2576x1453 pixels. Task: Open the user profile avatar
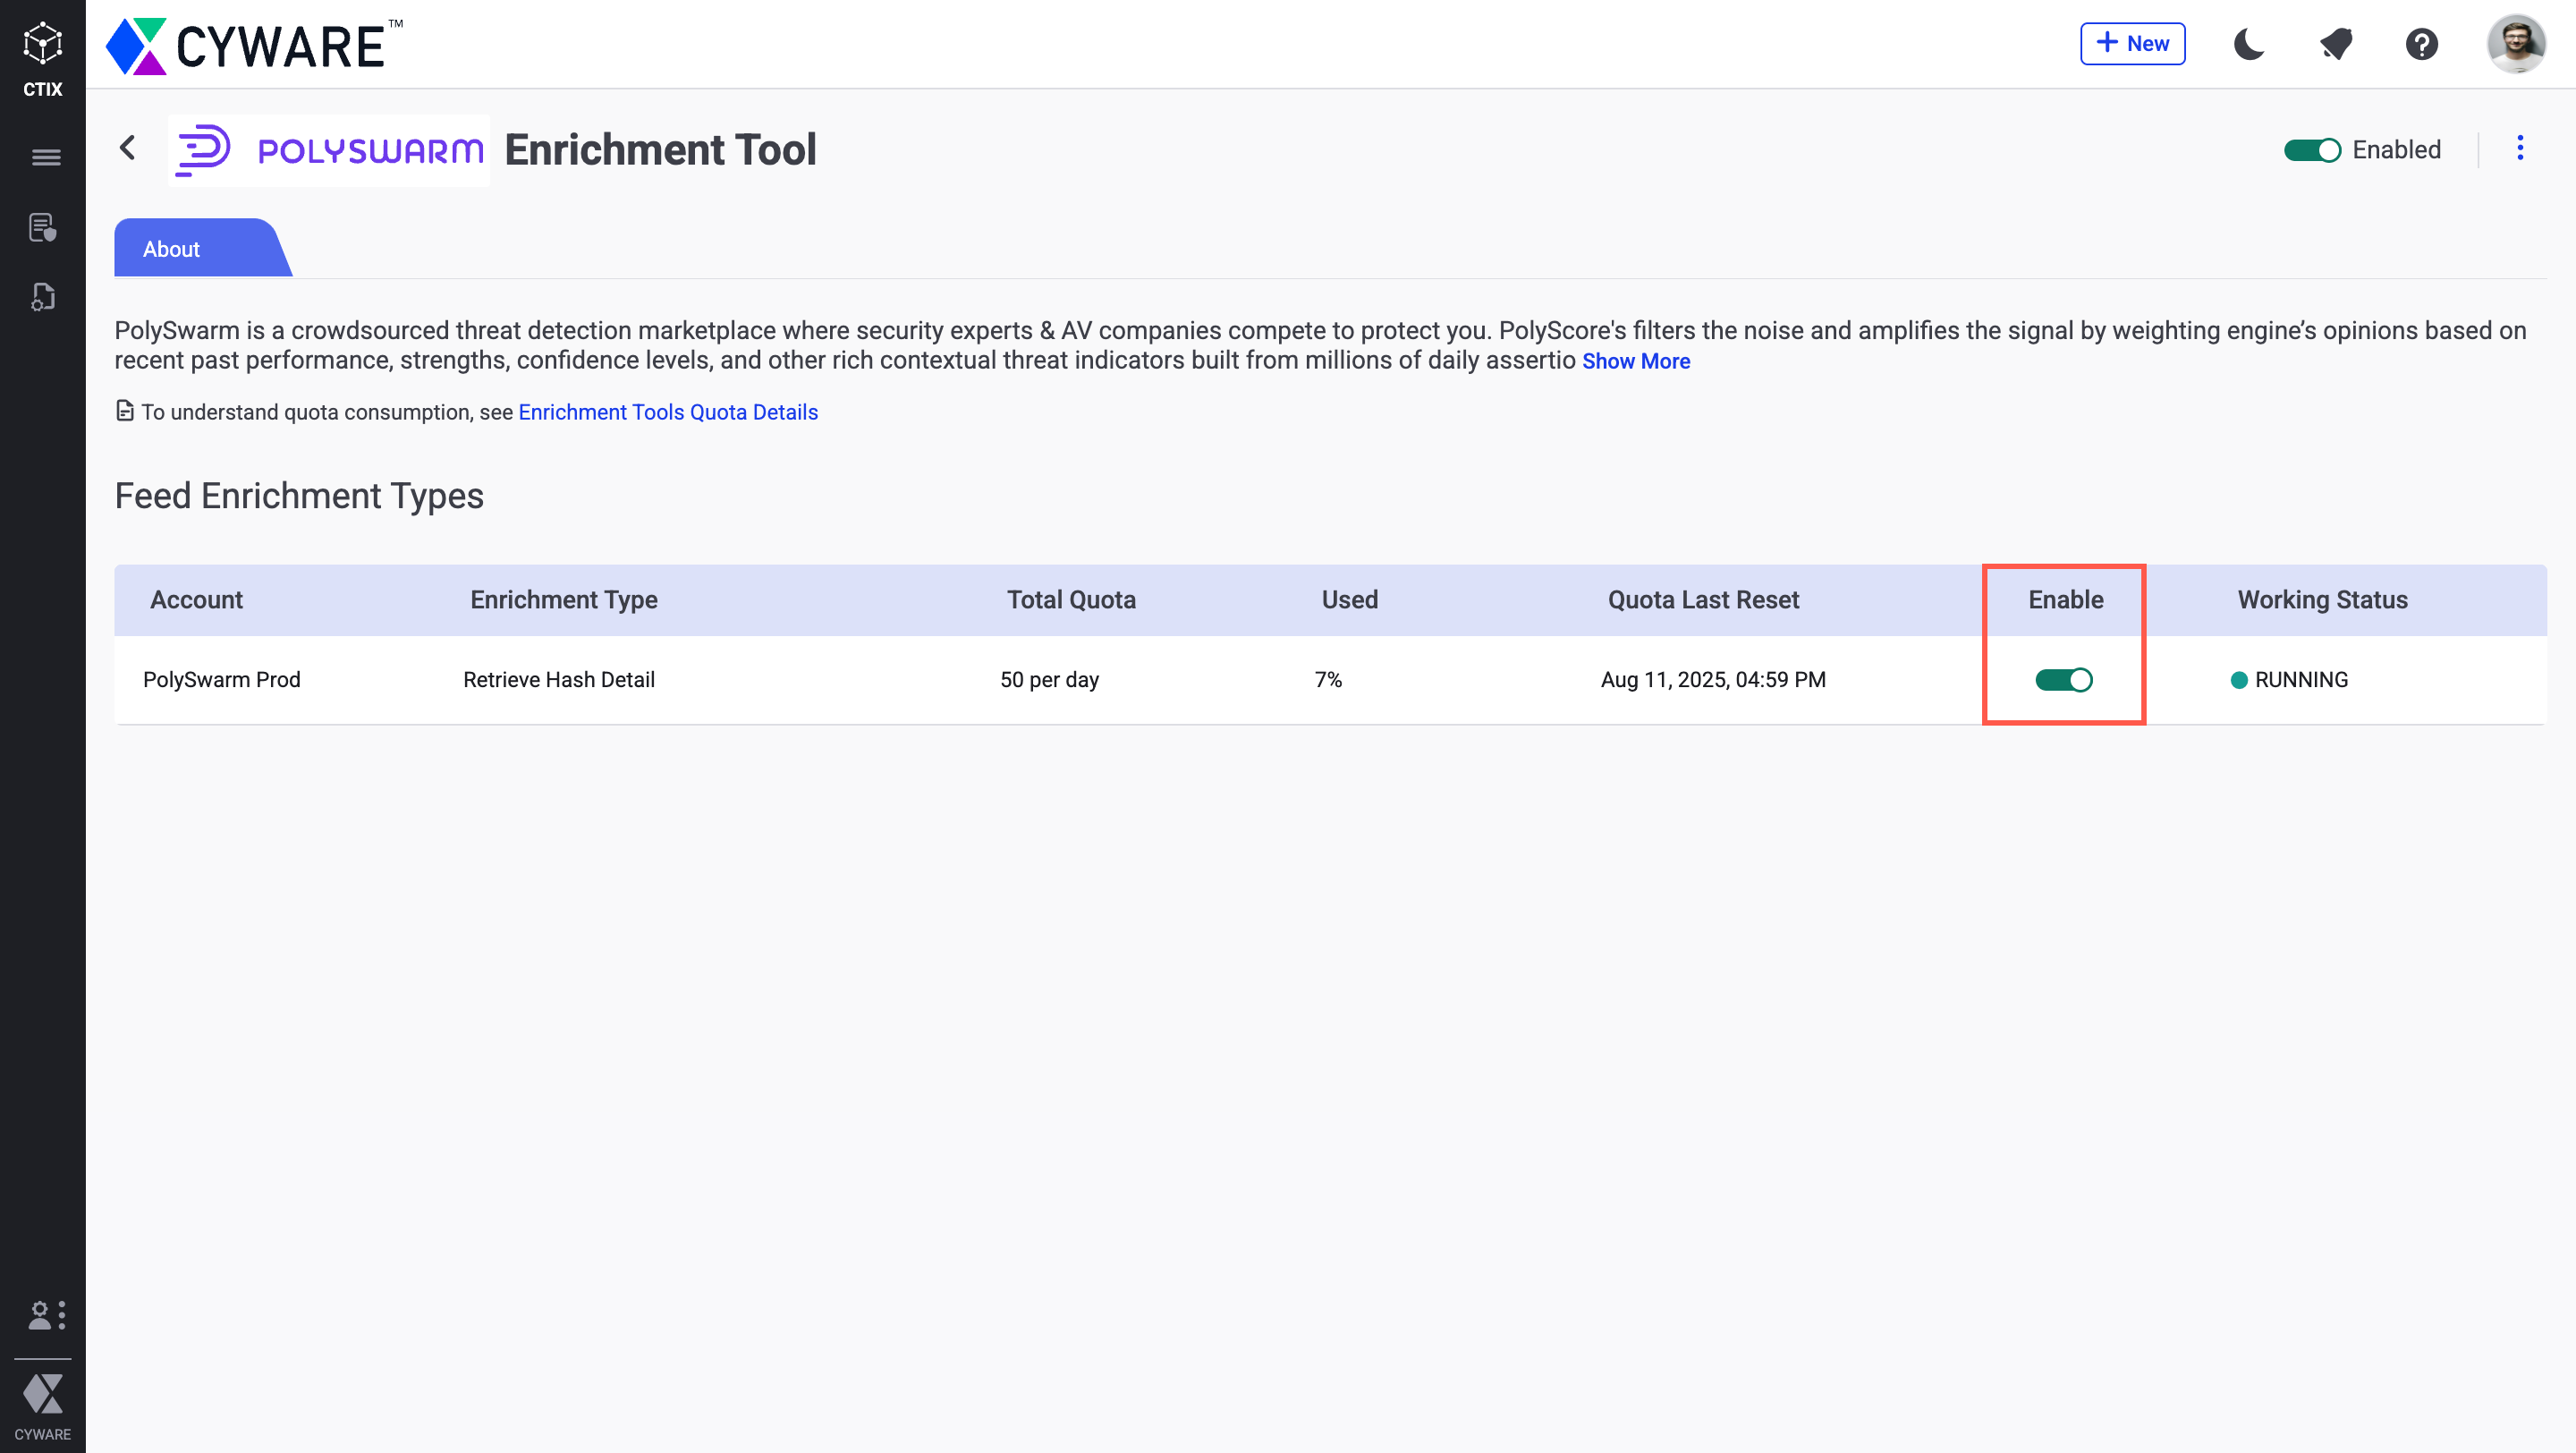(x=2515, y=44)
